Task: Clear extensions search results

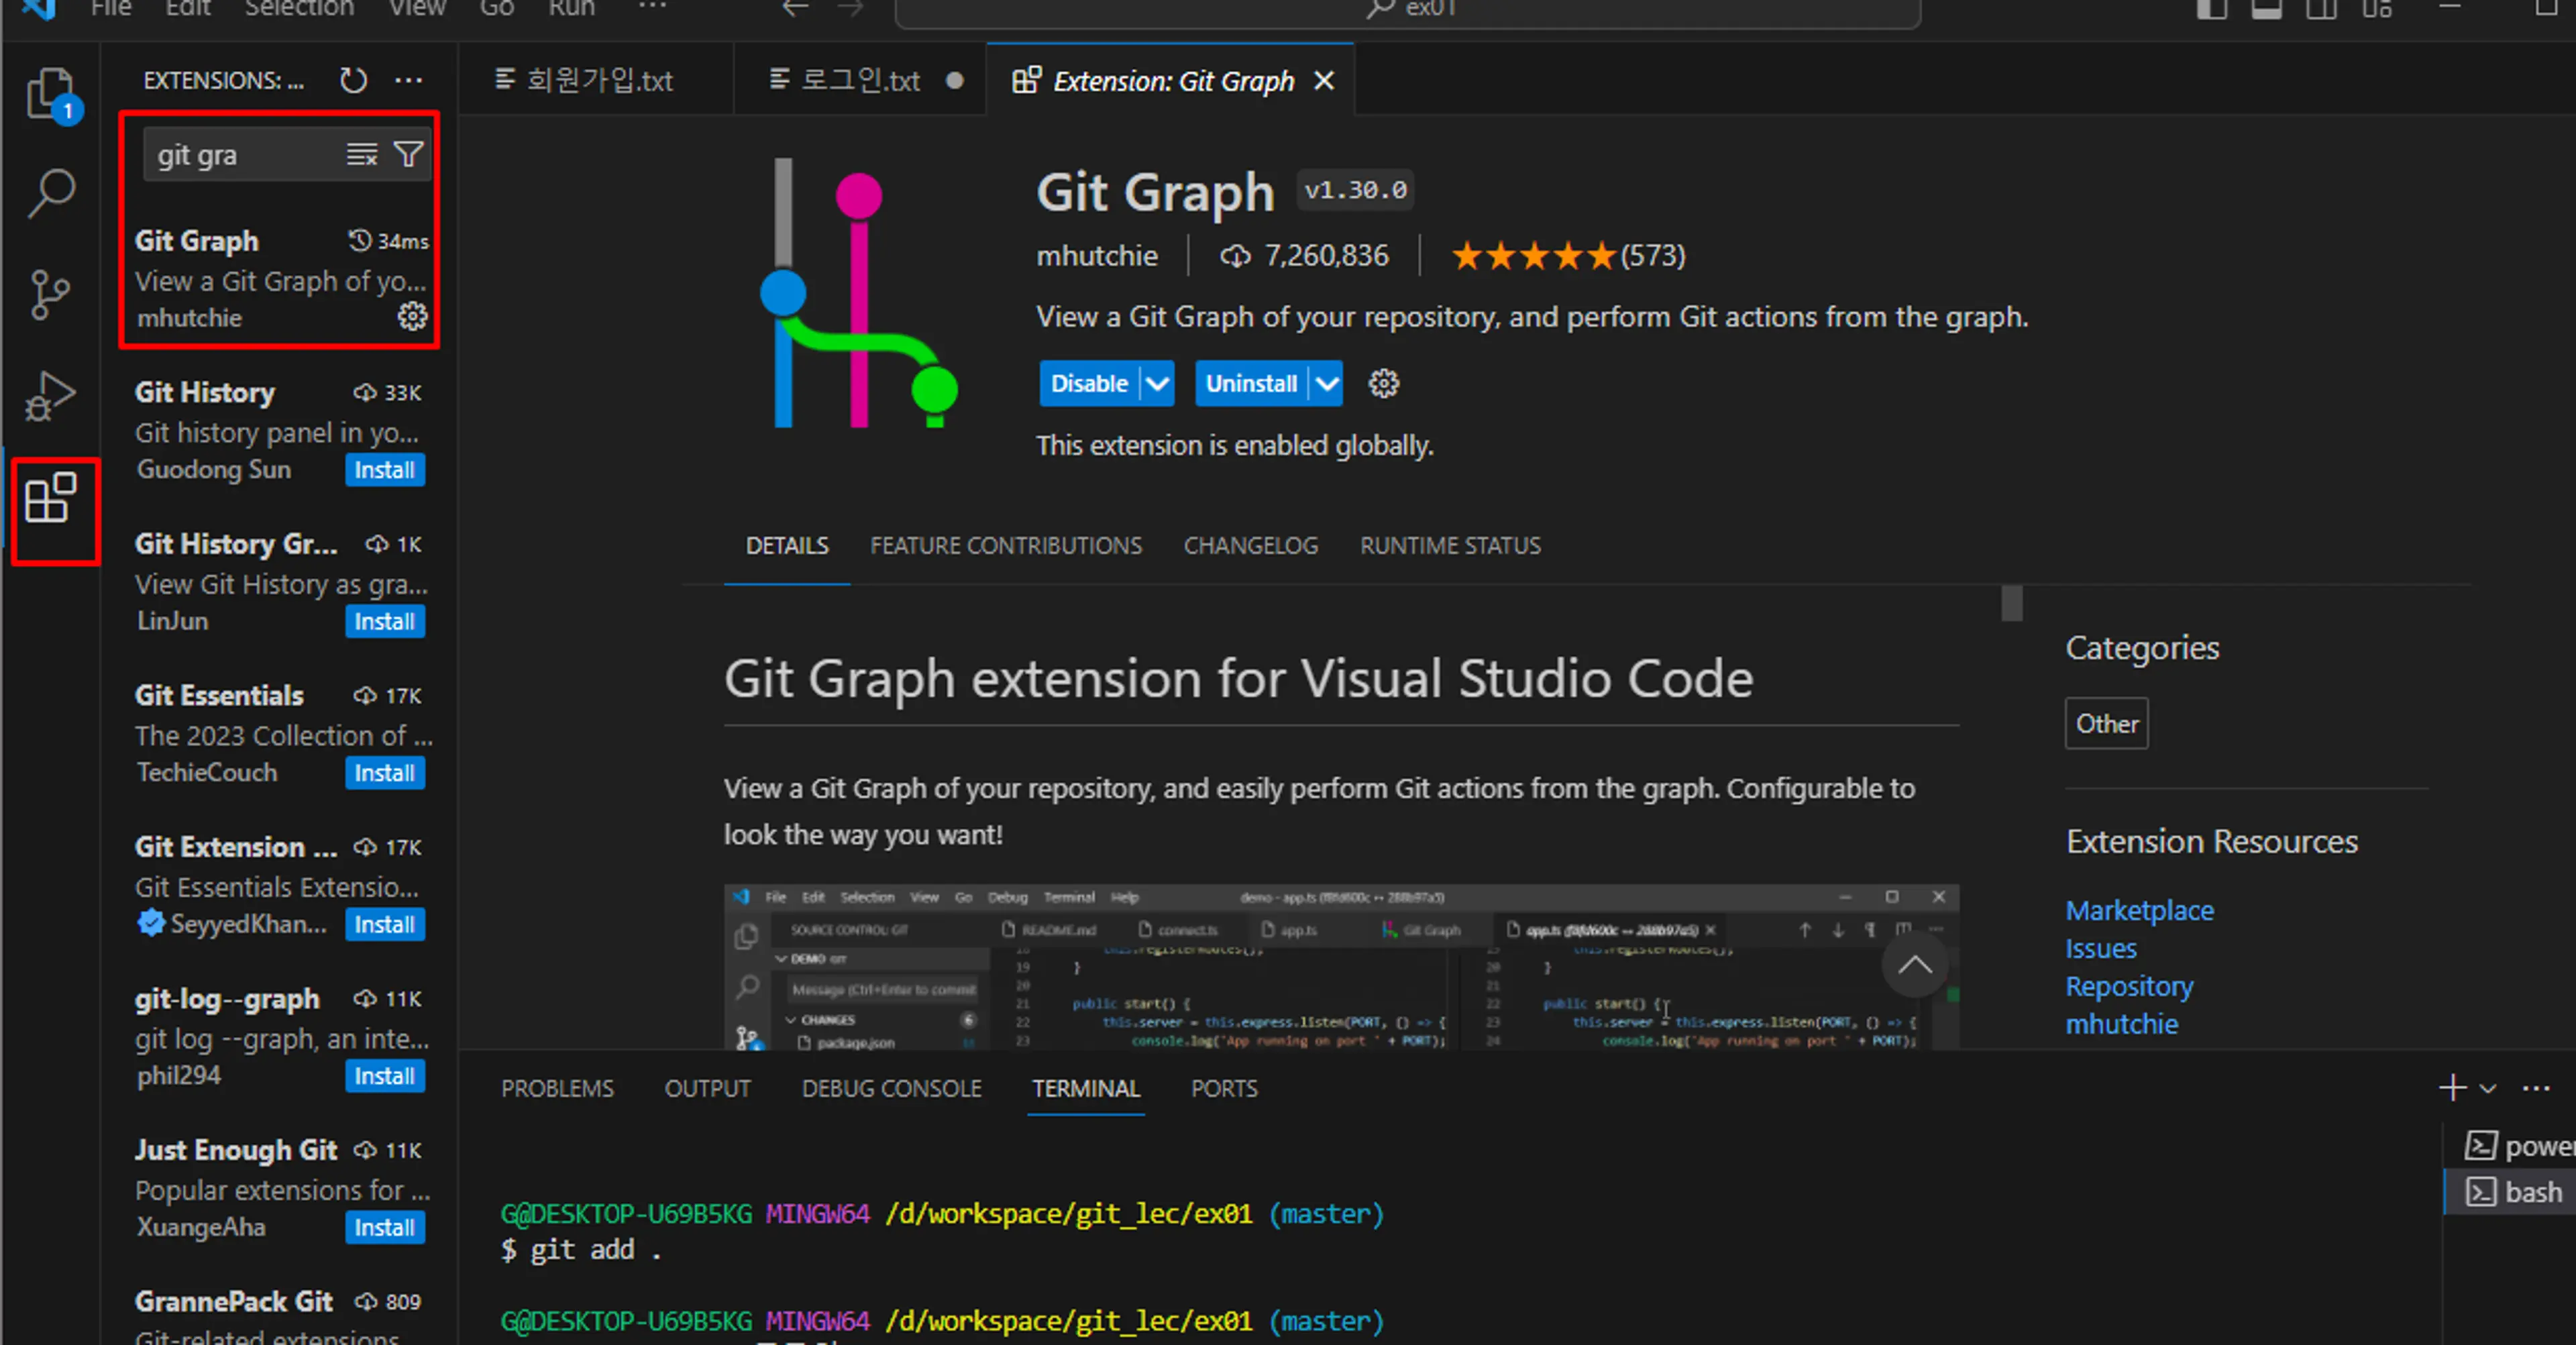Action: [x=362, y=155]
